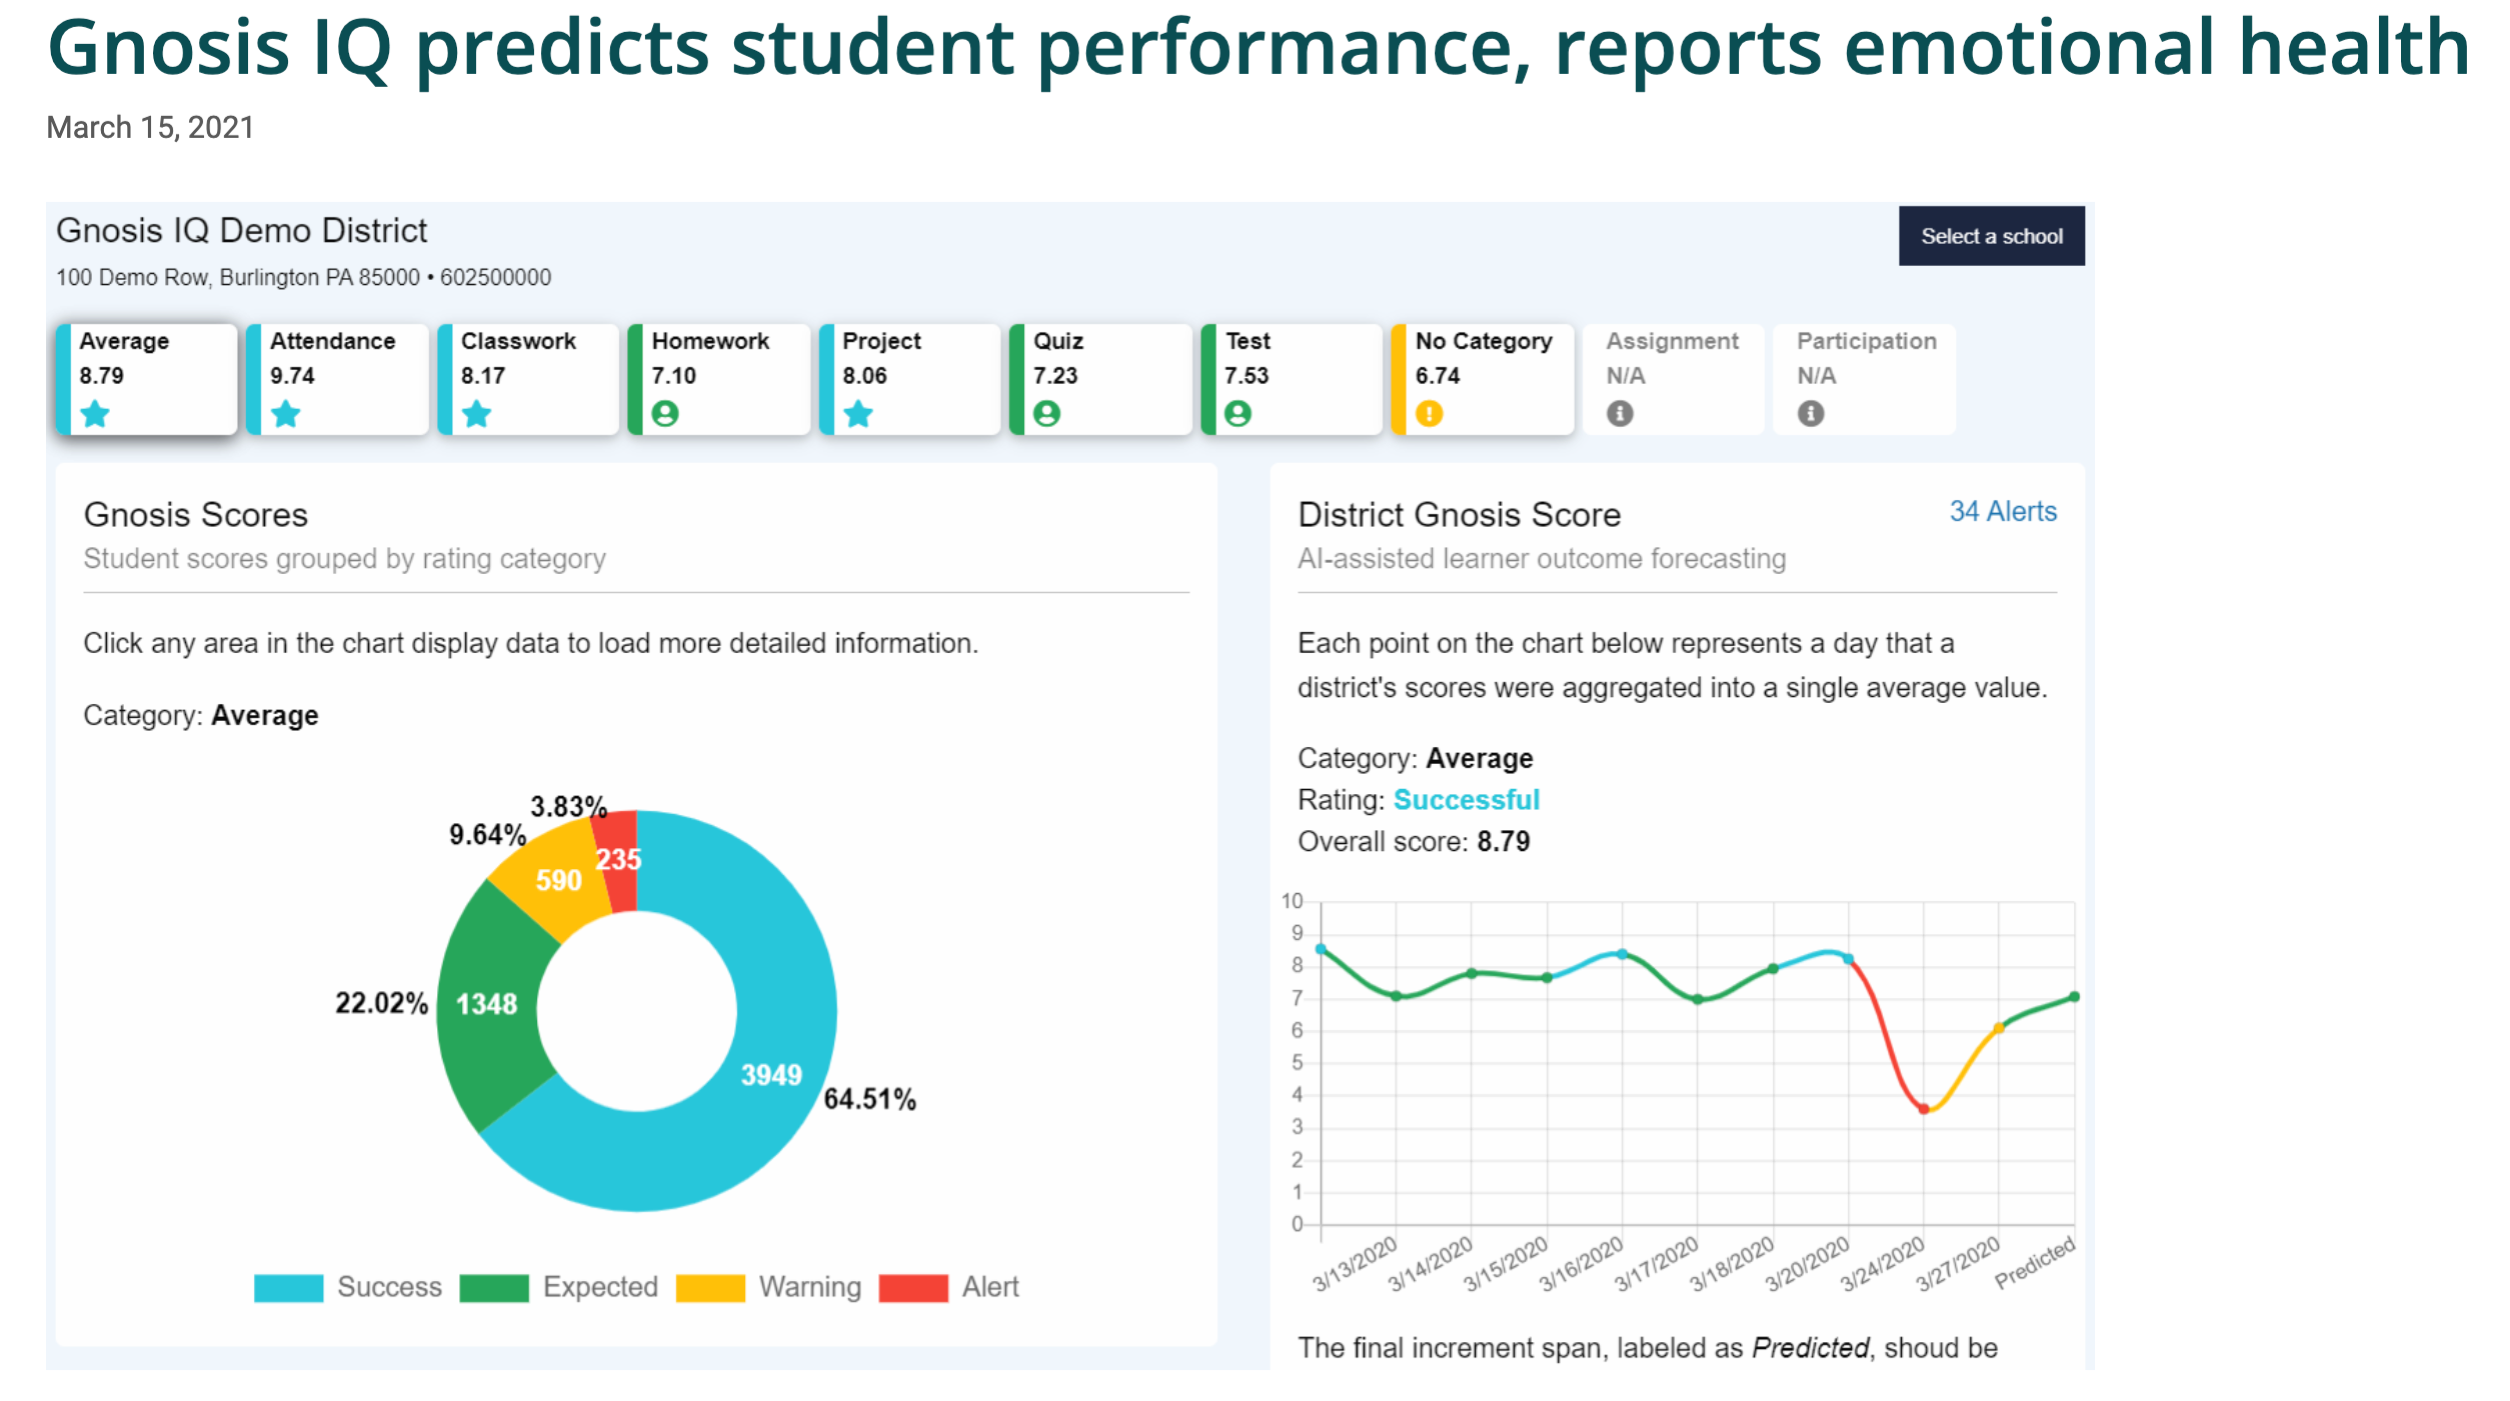Click the info icon under Assignment

(x=1620, y=413)
